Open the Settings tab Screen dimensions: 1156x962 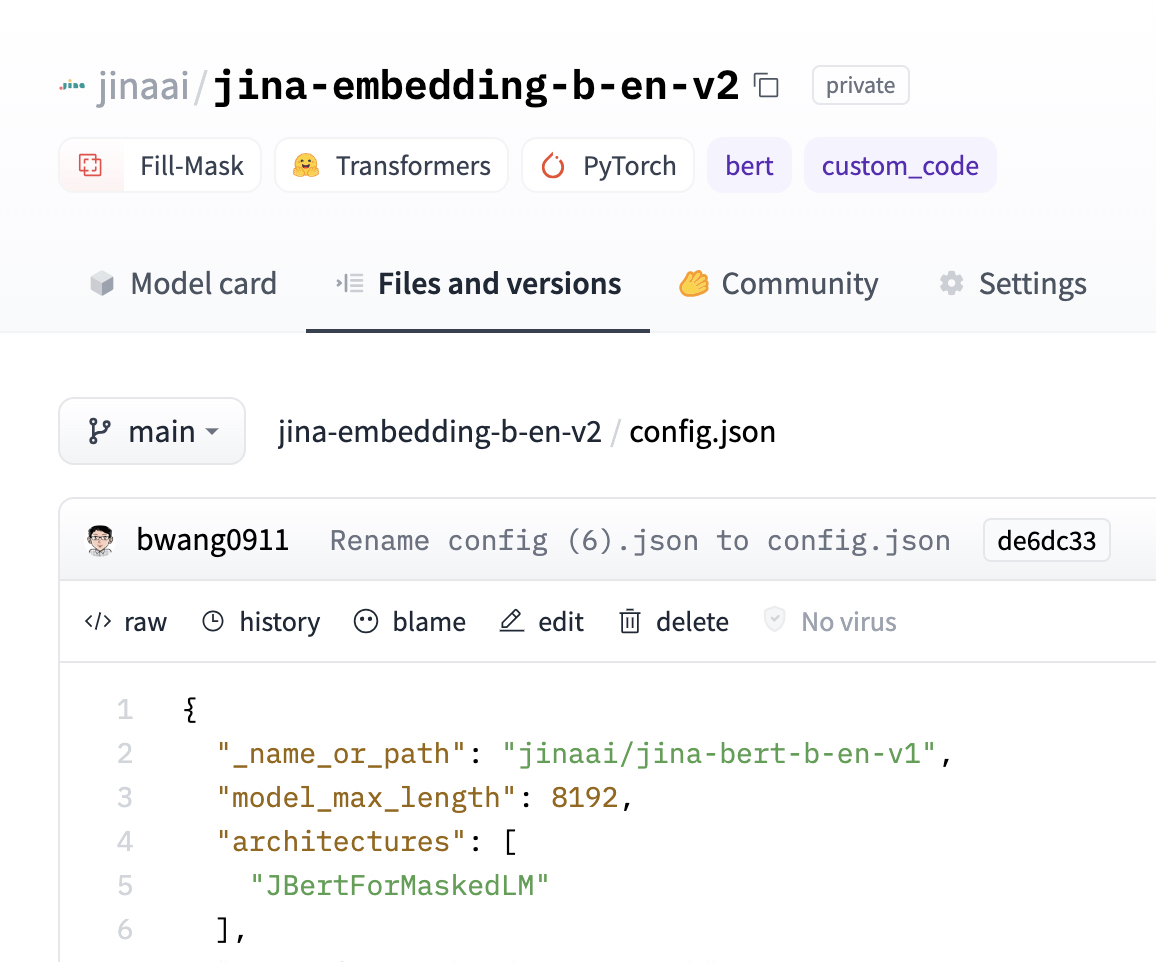click(x=1013, y=284)
